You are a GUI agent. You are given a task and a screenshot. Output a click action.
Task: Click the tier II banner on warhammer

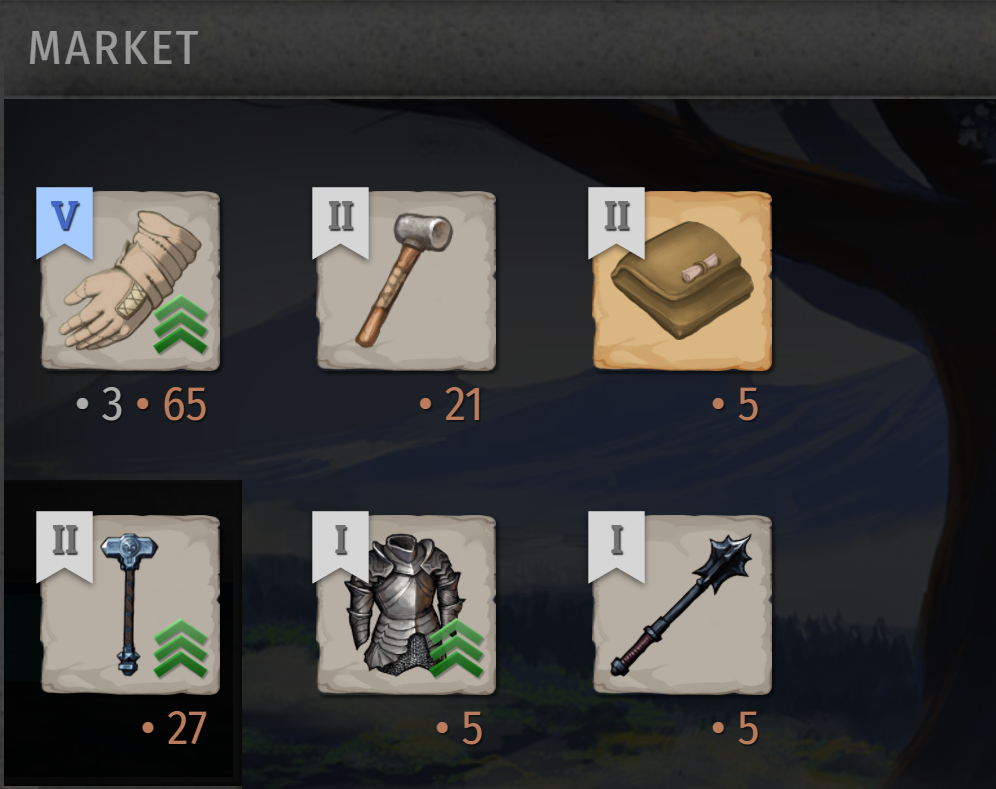pyautogui.click(x=65, y=546)
